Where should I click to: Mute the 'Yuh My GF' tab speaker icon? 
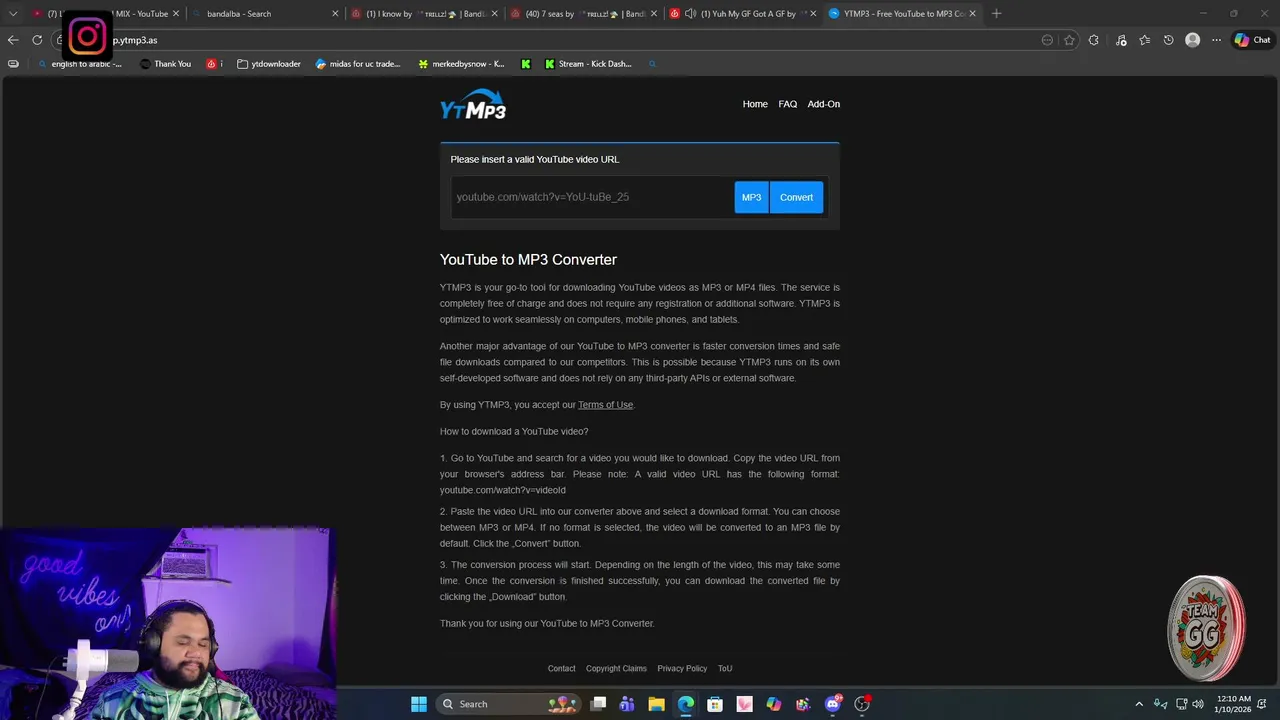(690, 14)
